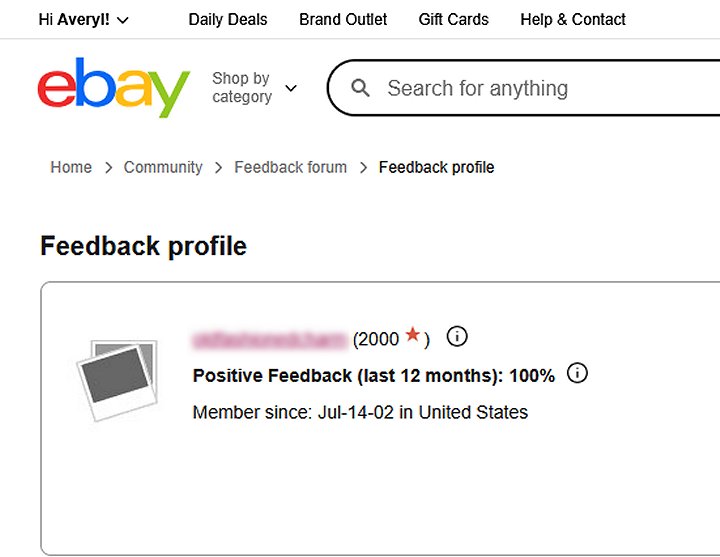Viewport: 720px width, 557px height.
Task: Click the red feedback star icon
Action: point(413,337)
